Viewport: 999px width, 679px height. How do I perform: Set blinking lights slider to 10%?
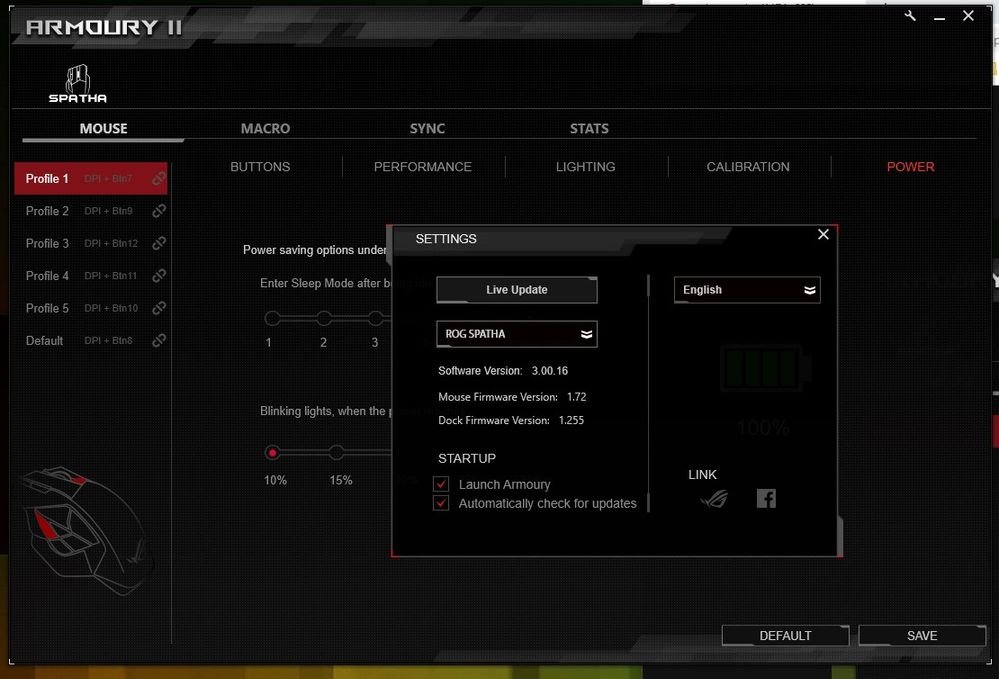[x=272, y=453]
